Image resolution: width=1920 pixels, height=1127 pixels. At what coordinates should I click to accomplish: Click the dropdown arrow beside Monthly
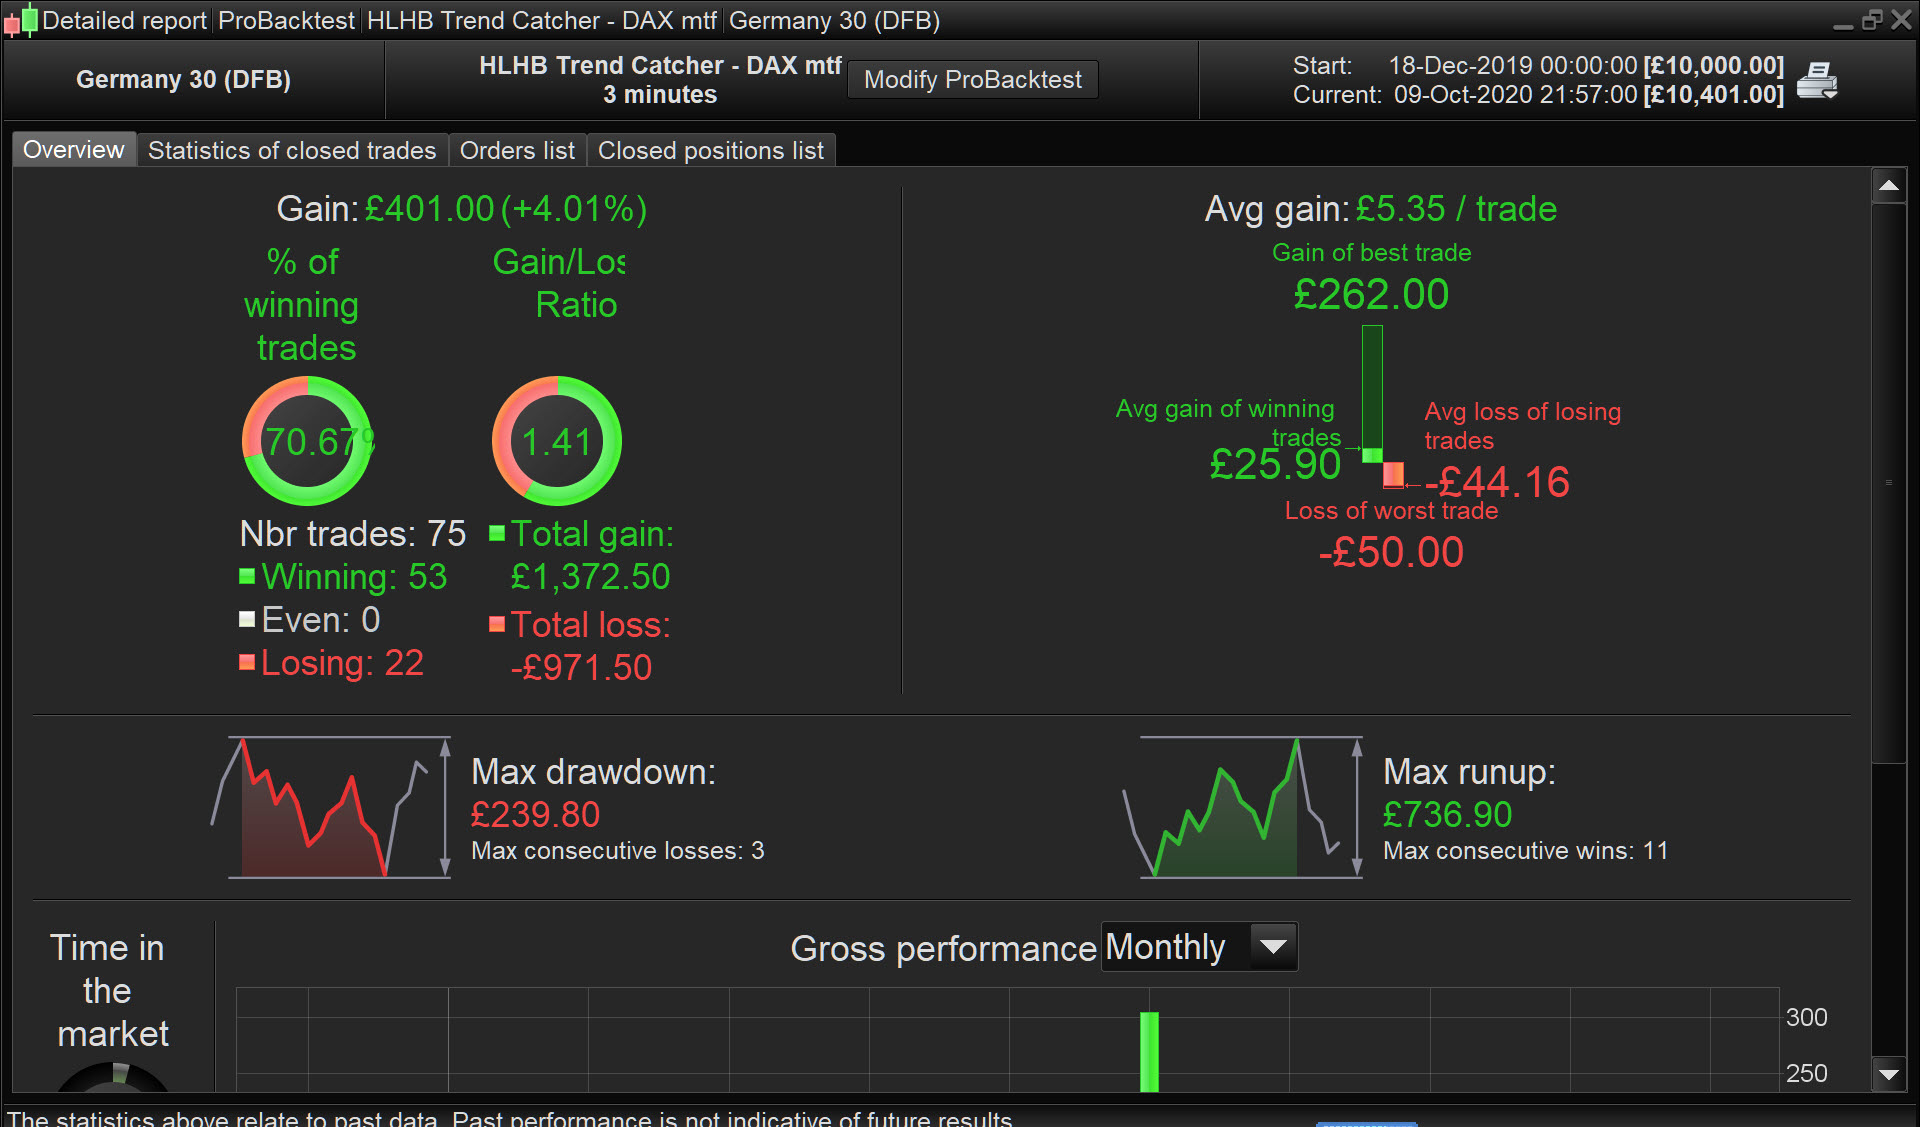tap(1273, 947)
